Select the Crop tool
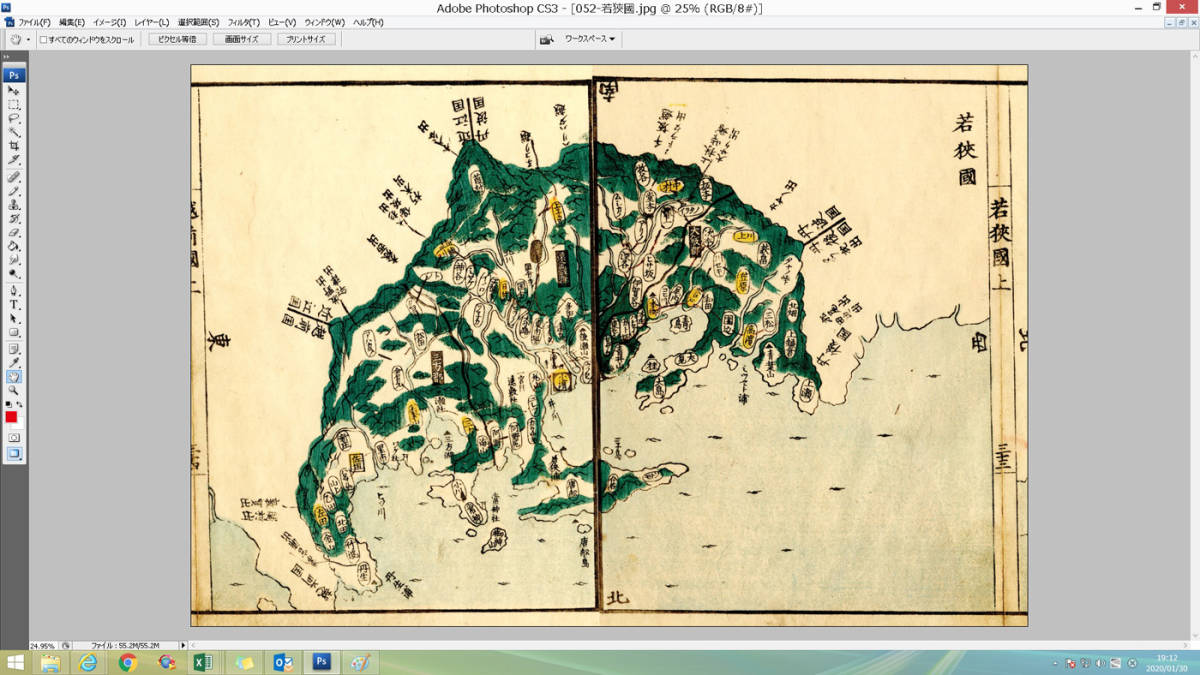The image size is (1200, 675). point(14,146)
